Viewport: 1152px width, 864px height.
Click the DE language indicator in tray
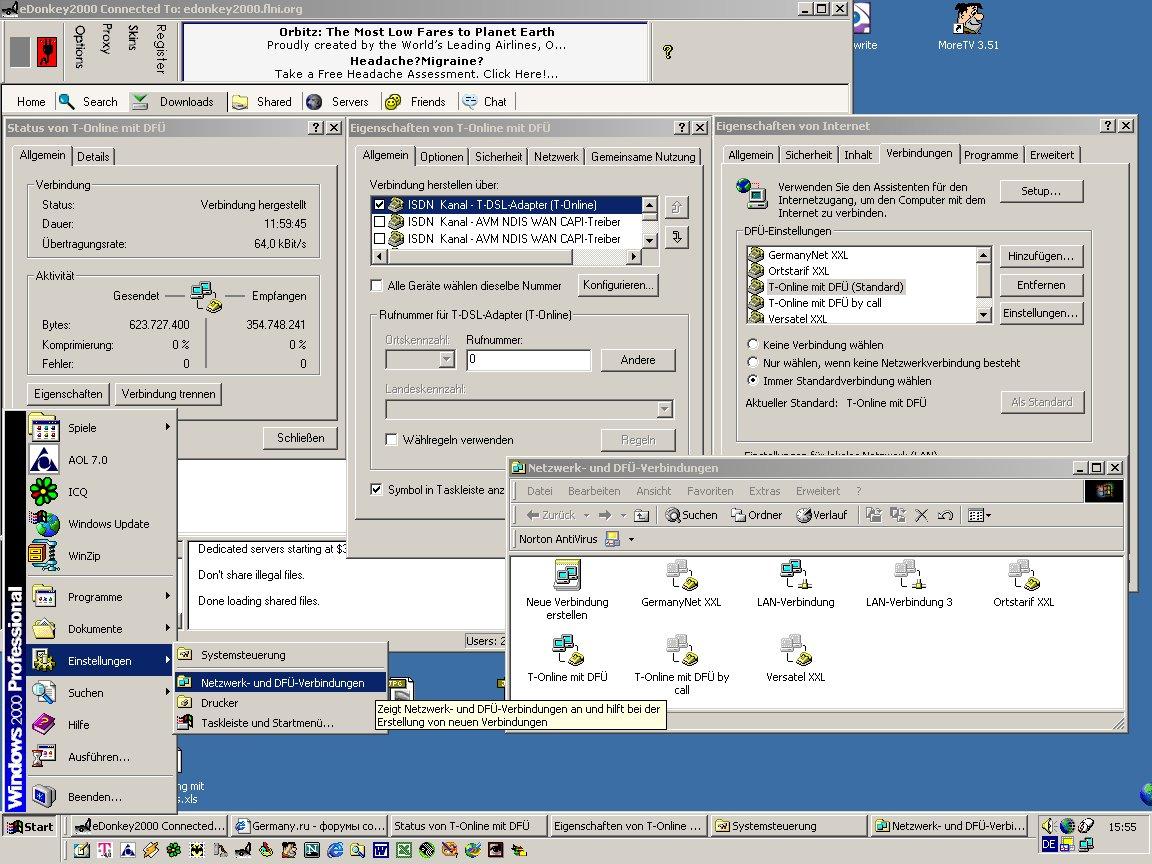click(1049, 845)
